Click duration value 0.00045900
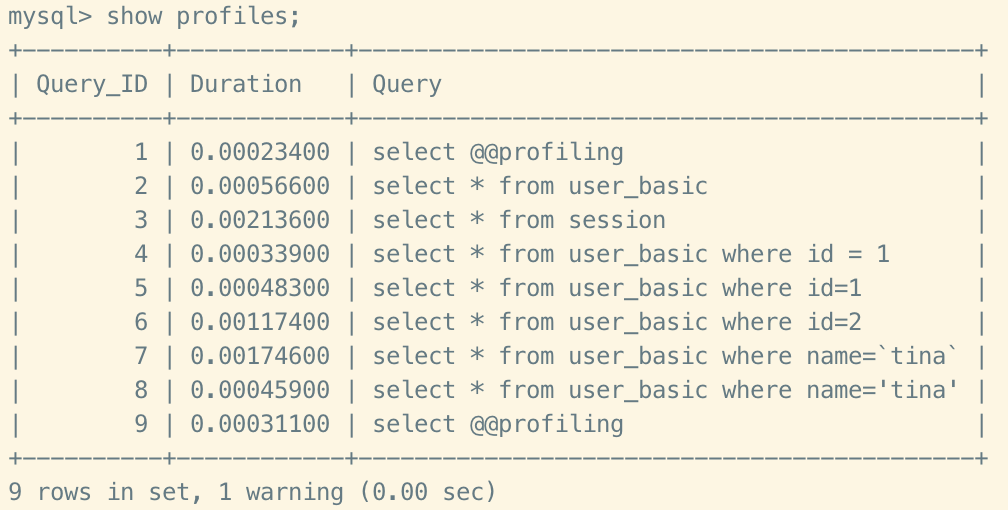Image resolution: width=1008 pixels, height=510 pixels. click(x=260, y=391)
